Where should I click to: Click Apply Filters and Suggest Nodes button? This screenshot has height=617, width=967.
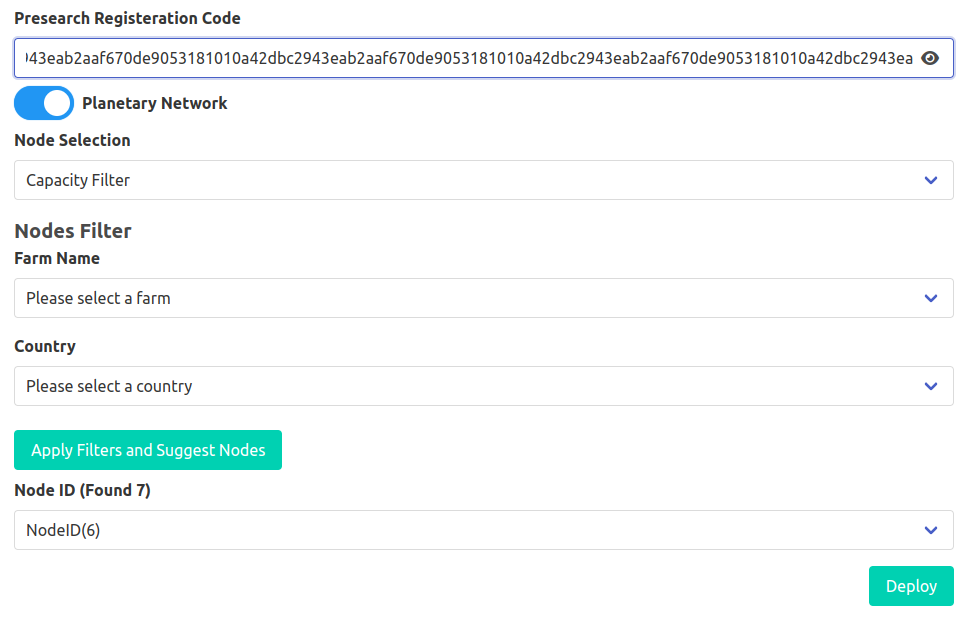click(x=148, y=450)
